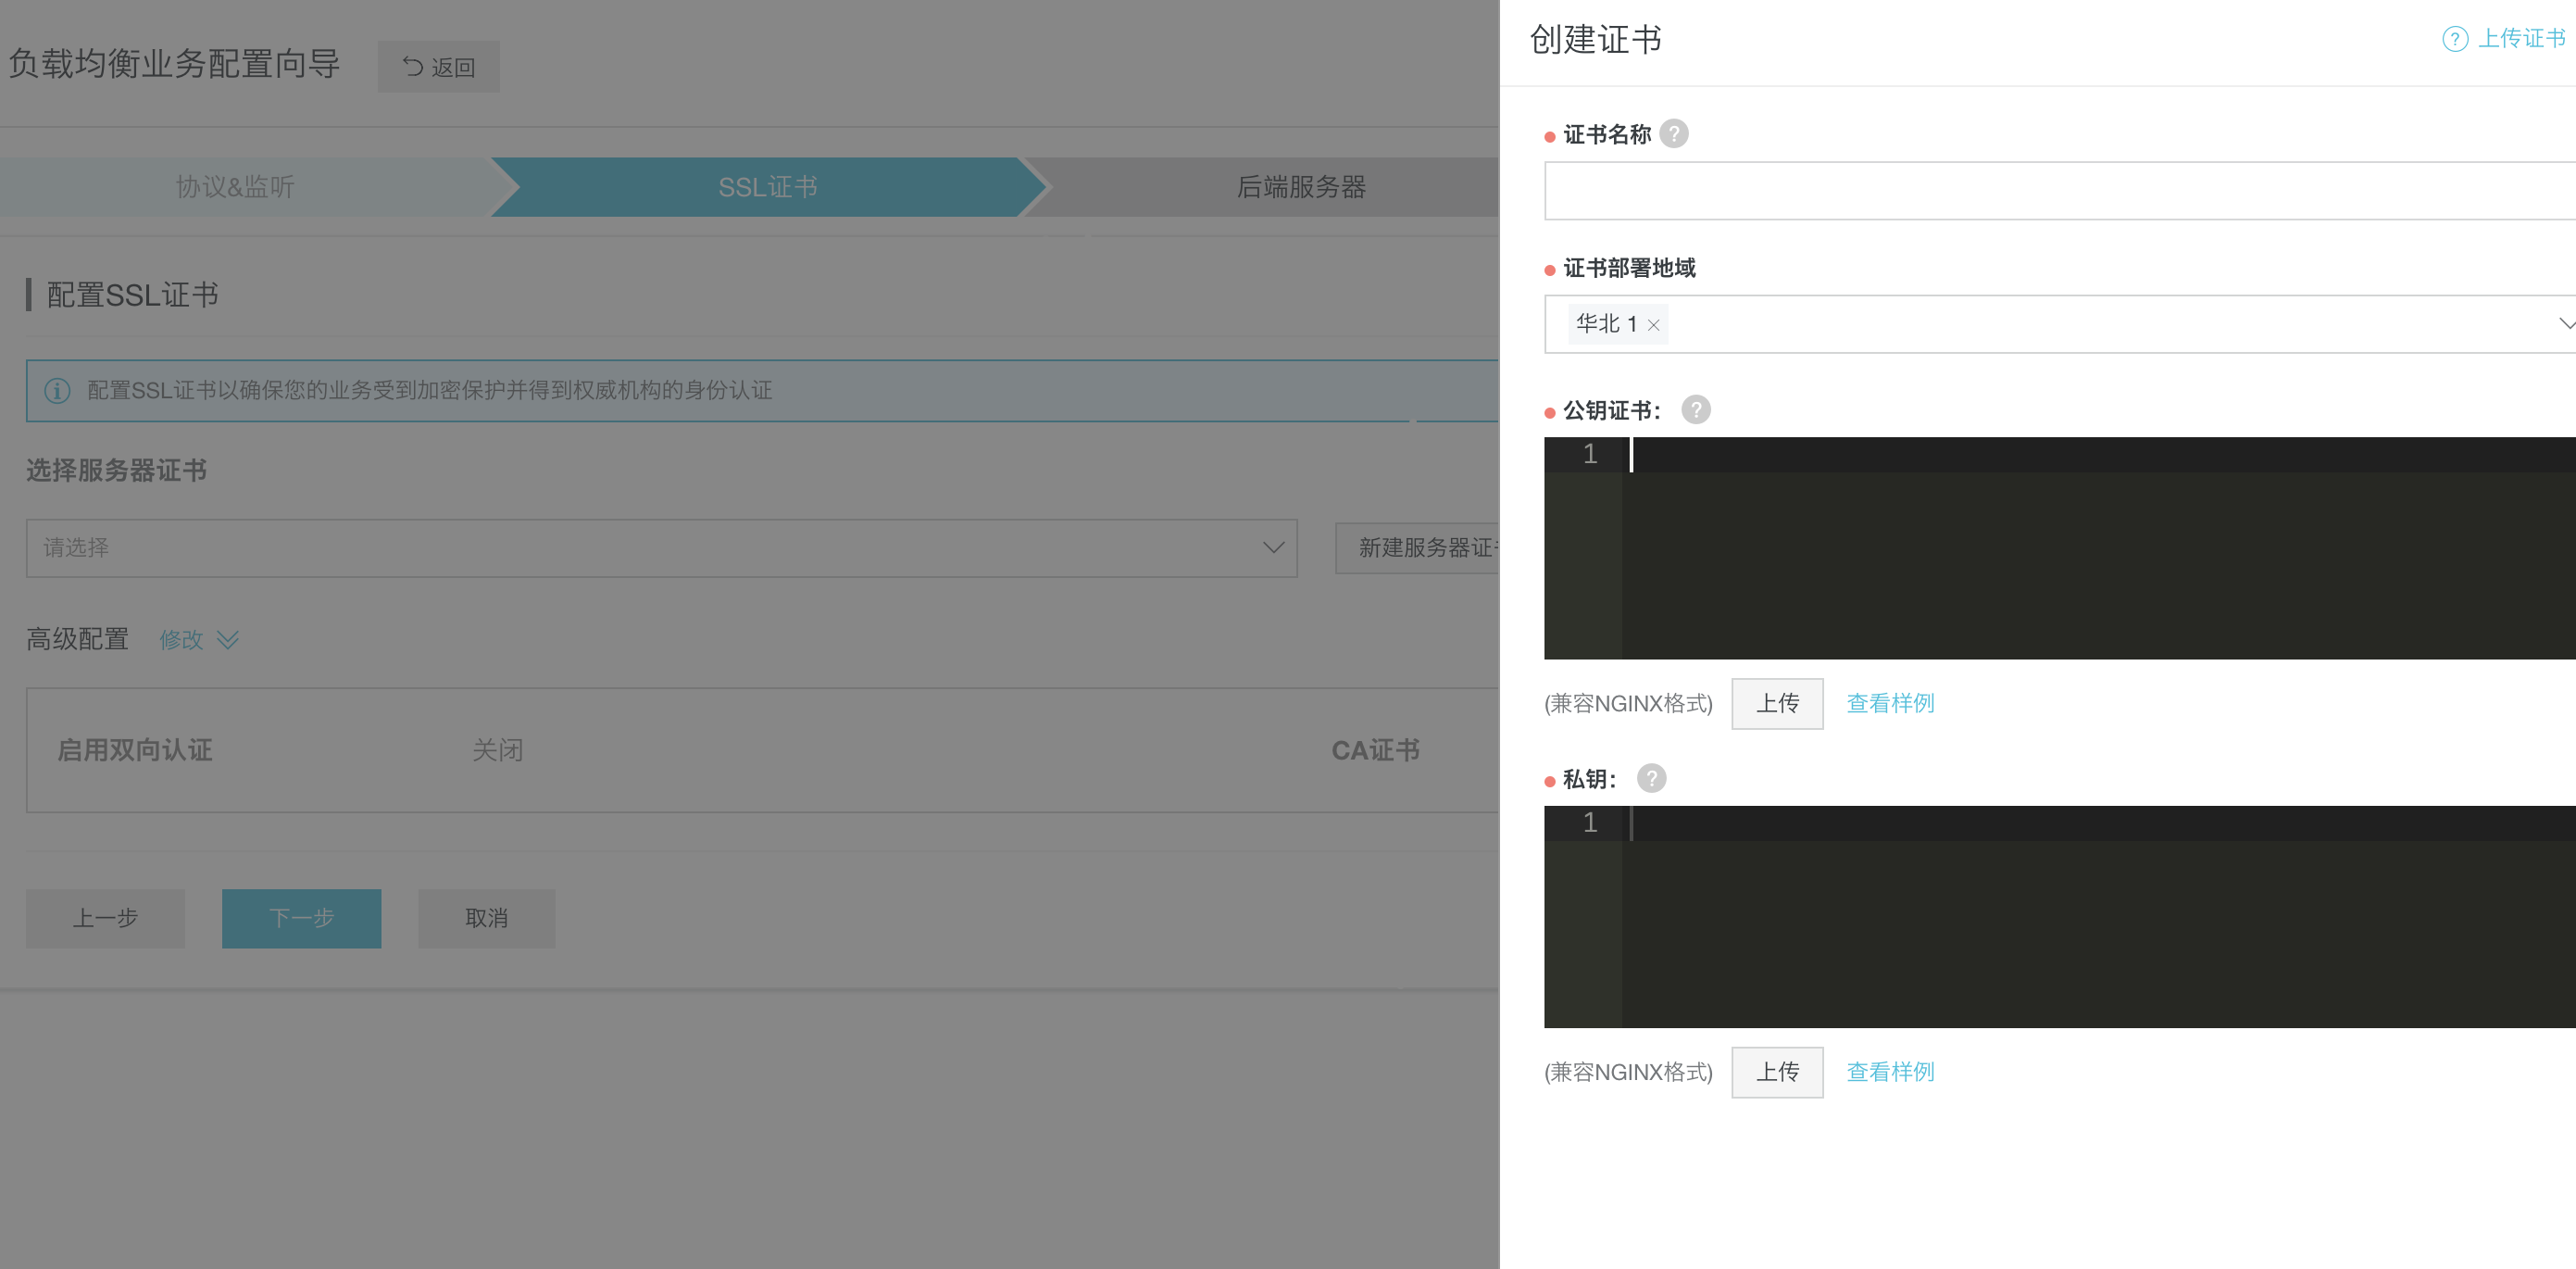Open 查看样例 link for 公钥证书
Viewport: 2576px width, 1269px height.
(1889, 703)
